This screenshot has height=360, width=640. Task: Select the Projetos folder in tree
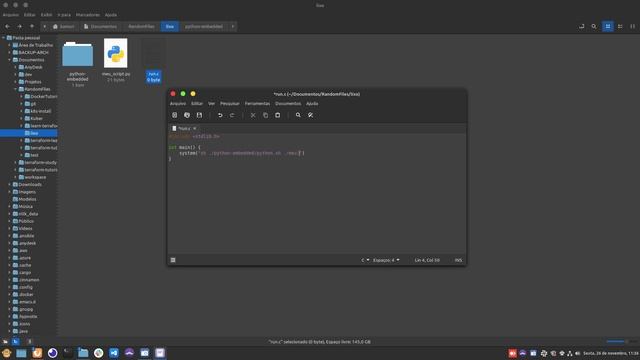pos(30,82)
